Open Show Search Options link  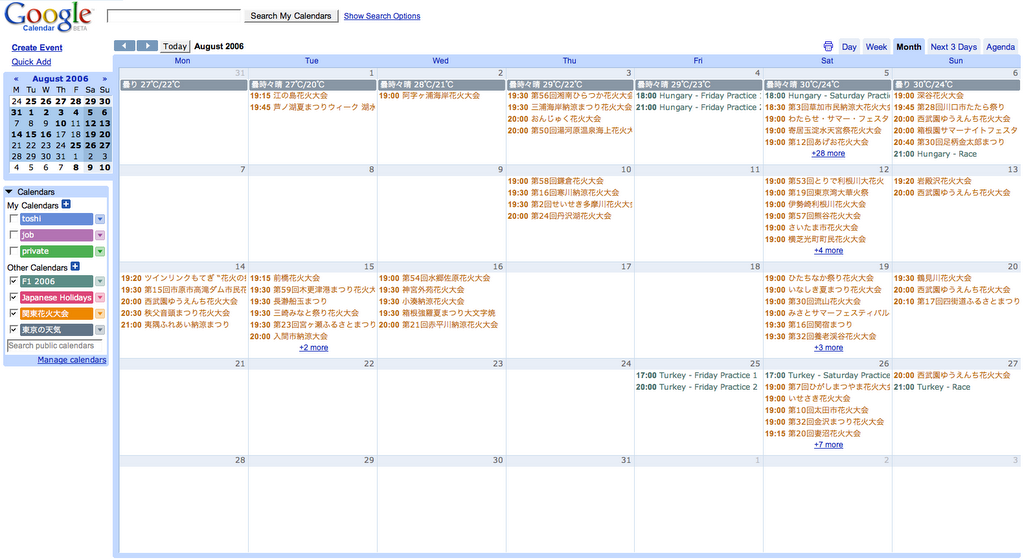pos(382,16)
